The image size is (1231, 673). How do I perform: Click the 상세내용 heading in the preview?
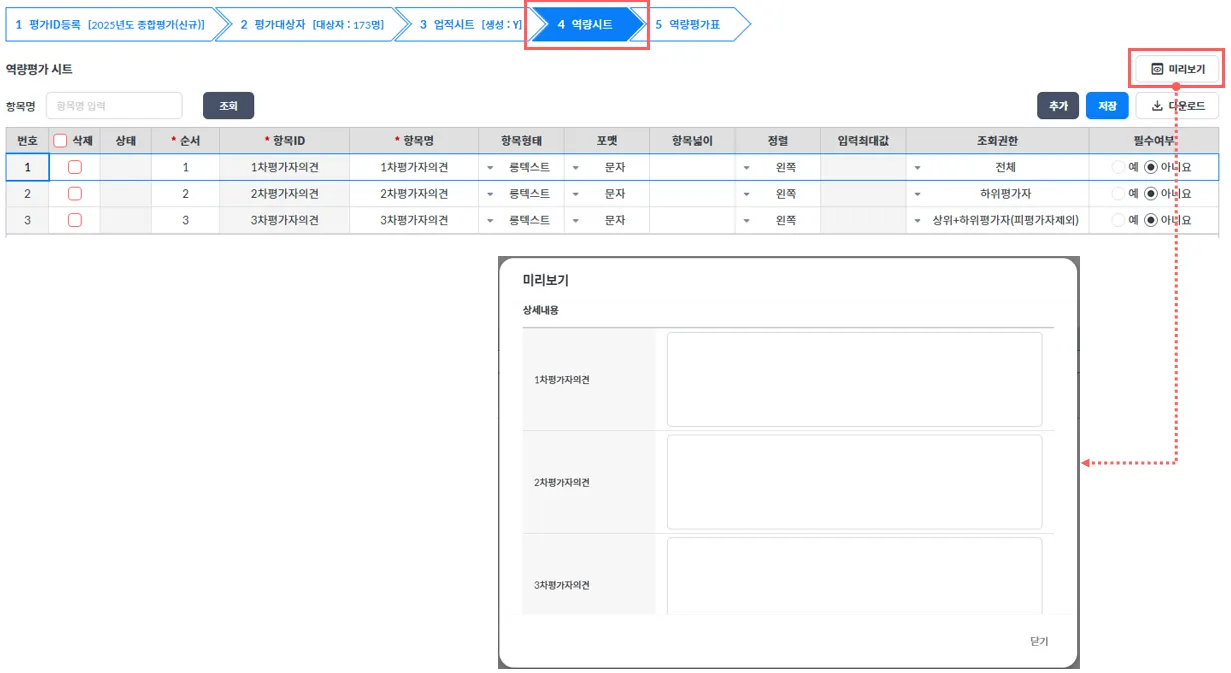pos(541,310)
